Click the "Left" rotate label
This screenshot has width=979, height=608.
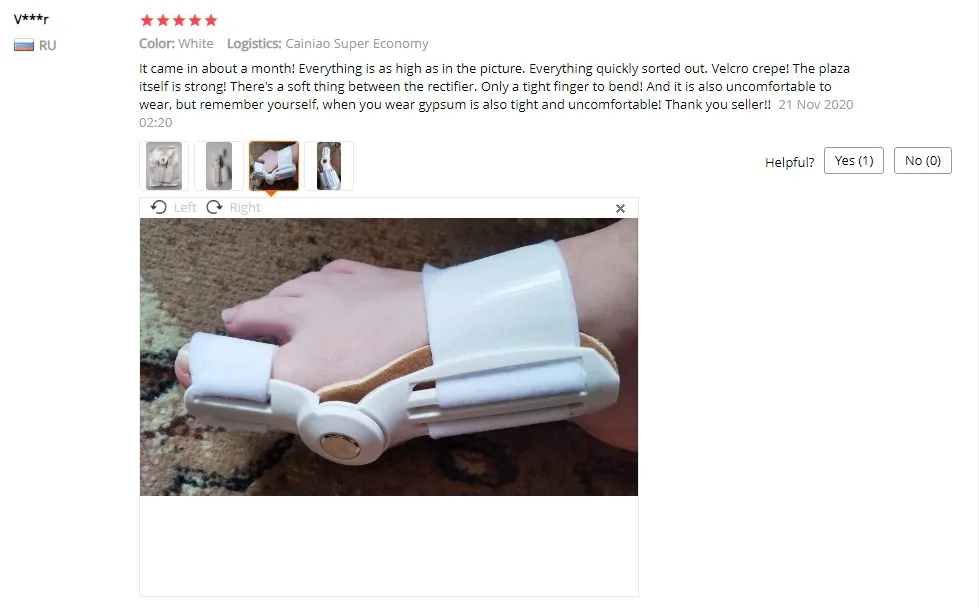185,207
